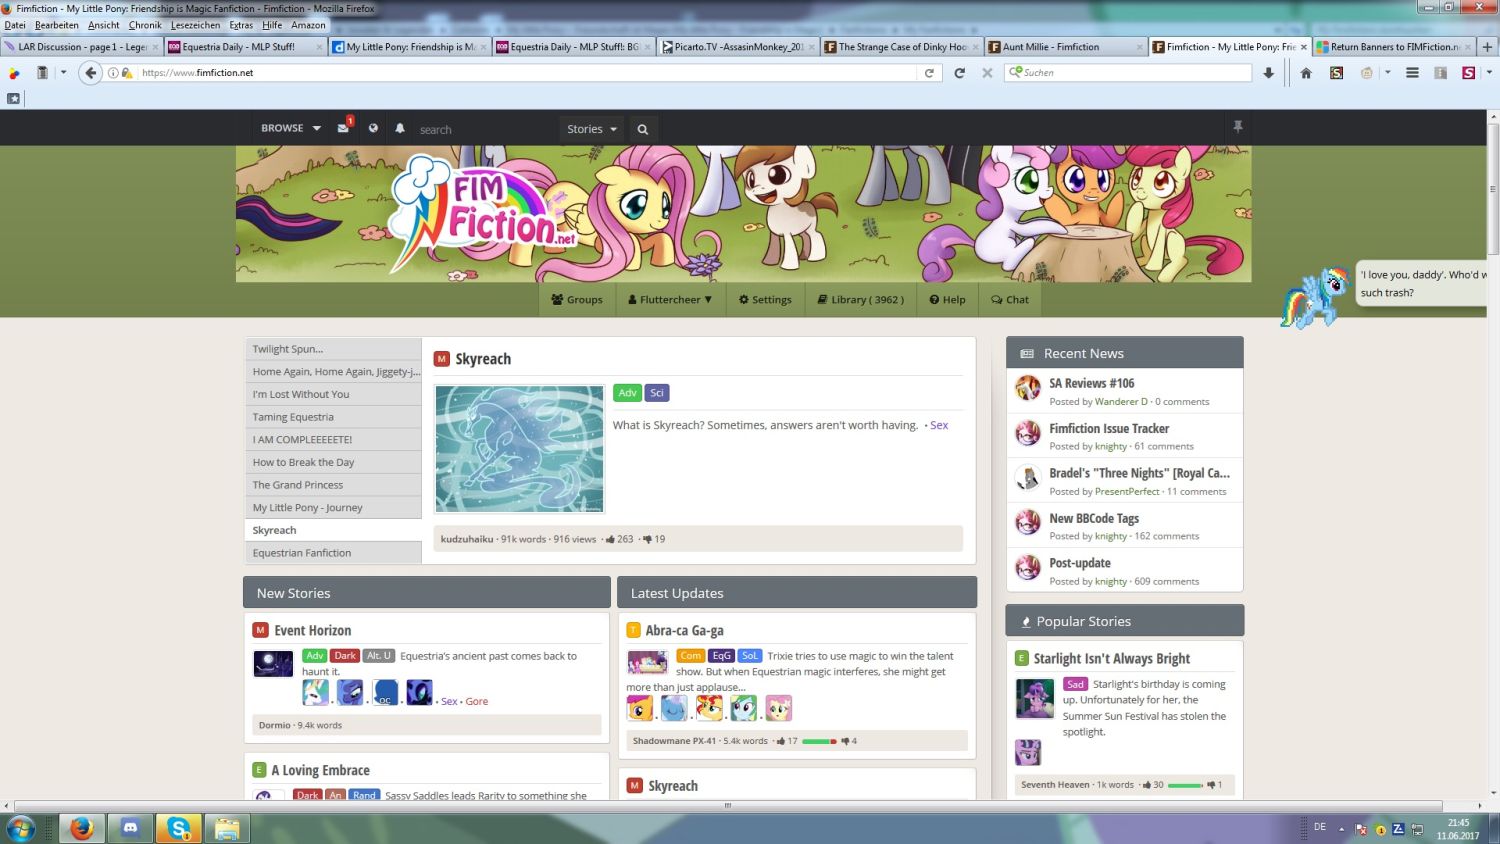The height and width of the screenshot is (844, 1500).
Task: Open Groups from the navigation bar
Action: pos(577,299)
